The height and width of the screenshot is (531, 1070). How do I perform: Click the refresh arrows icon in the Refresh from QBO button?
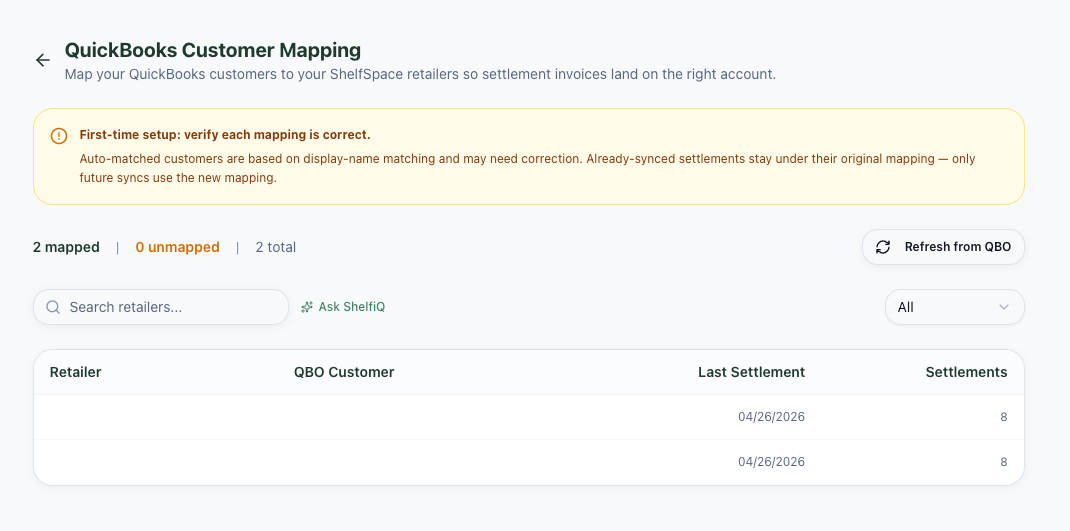click(883, 247)
